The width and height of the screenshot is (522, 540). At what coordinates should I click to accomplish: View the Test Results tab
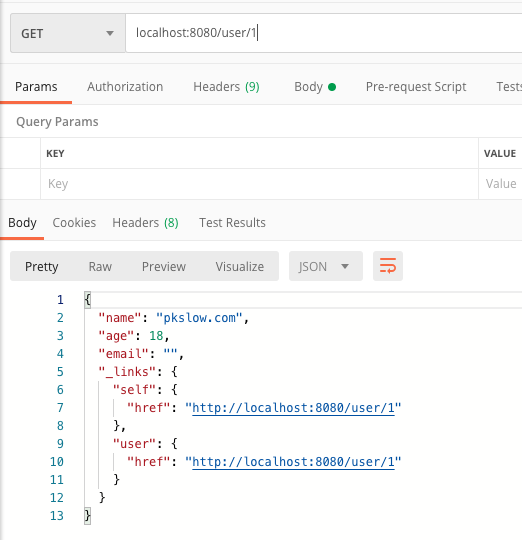[232, 222]
